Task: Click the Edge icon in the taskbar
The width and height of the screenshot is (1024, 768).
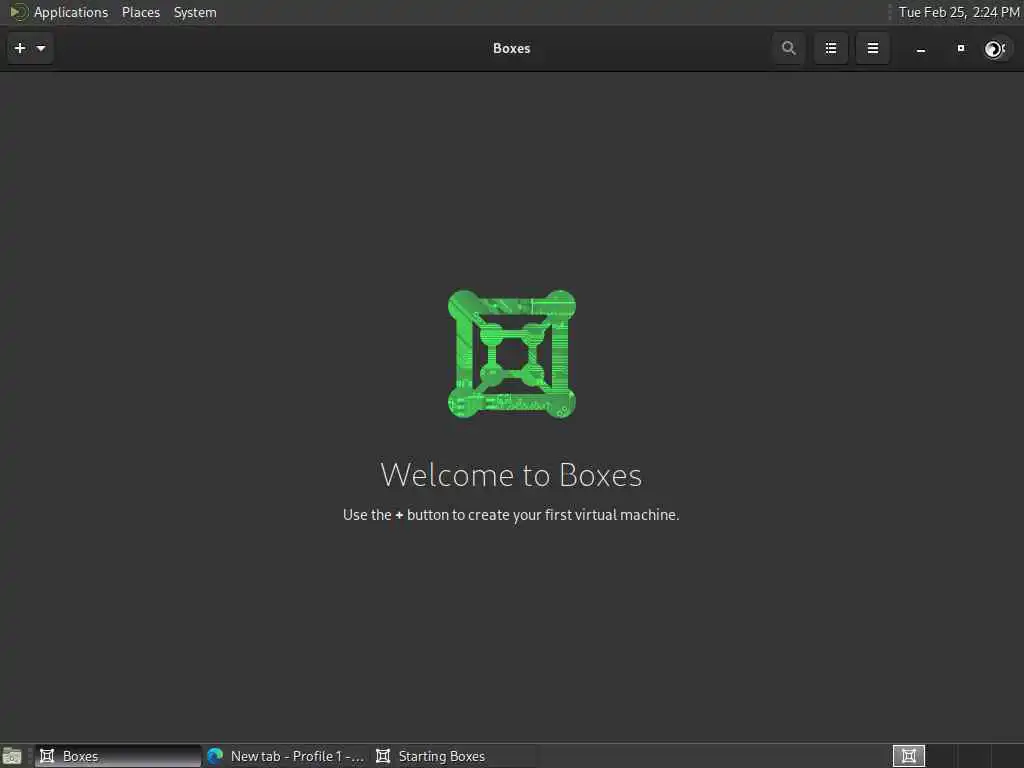Action: [x=215, y=756]
